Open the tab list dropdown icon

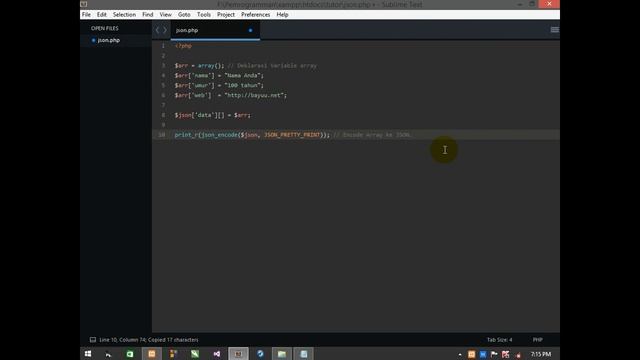coord(554,30)
